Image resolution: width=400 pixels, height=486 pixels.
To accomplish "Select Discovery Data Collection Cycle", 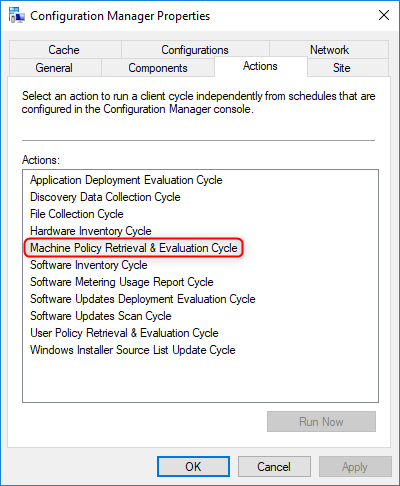I will (x=105, y=197).
